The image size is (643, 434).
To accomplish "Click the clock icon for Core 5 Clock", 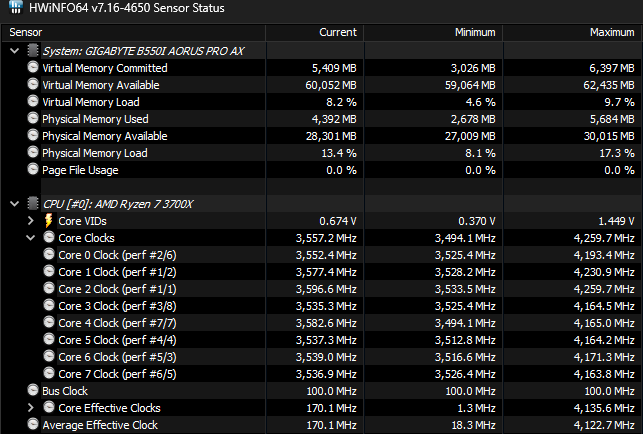I will [x=49, y=339].
